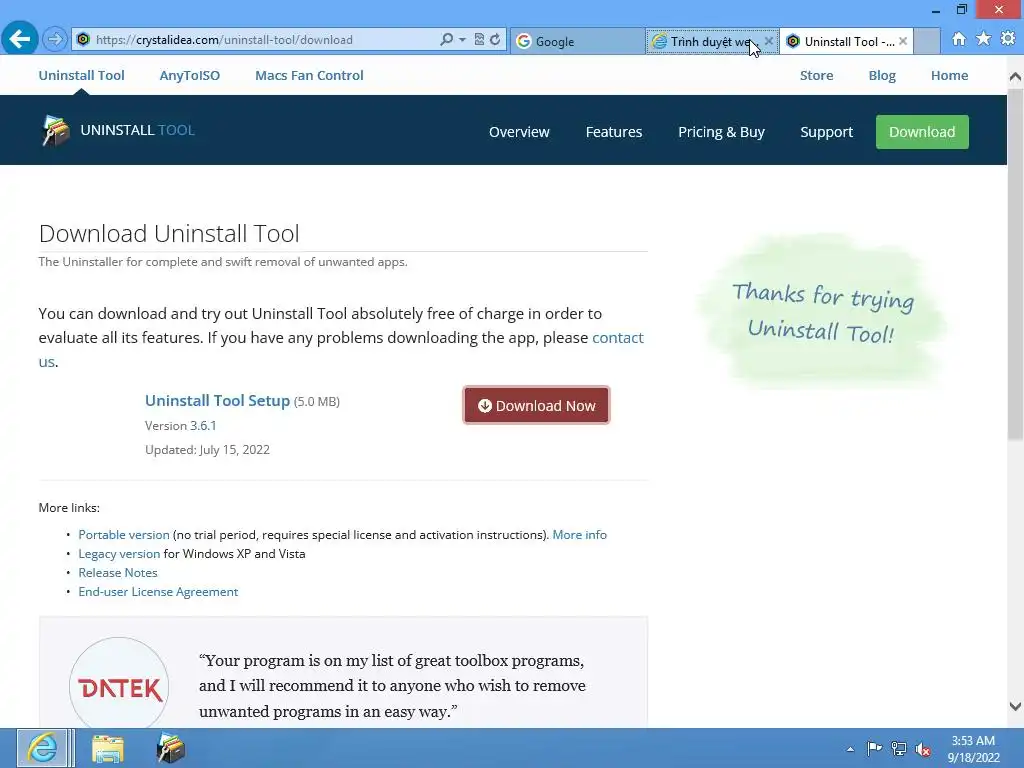Open the browser Tools gear icon
This screenshot has width=1024, height=768.
point(1008,39)
